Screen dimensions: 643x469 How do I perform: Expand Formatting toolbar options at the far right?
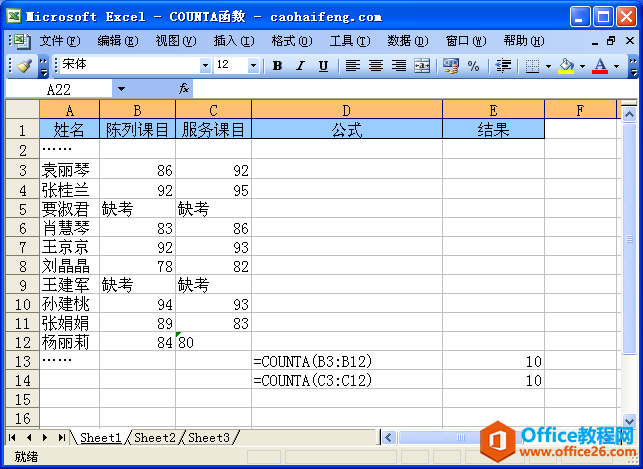click(x=633, y=66)
